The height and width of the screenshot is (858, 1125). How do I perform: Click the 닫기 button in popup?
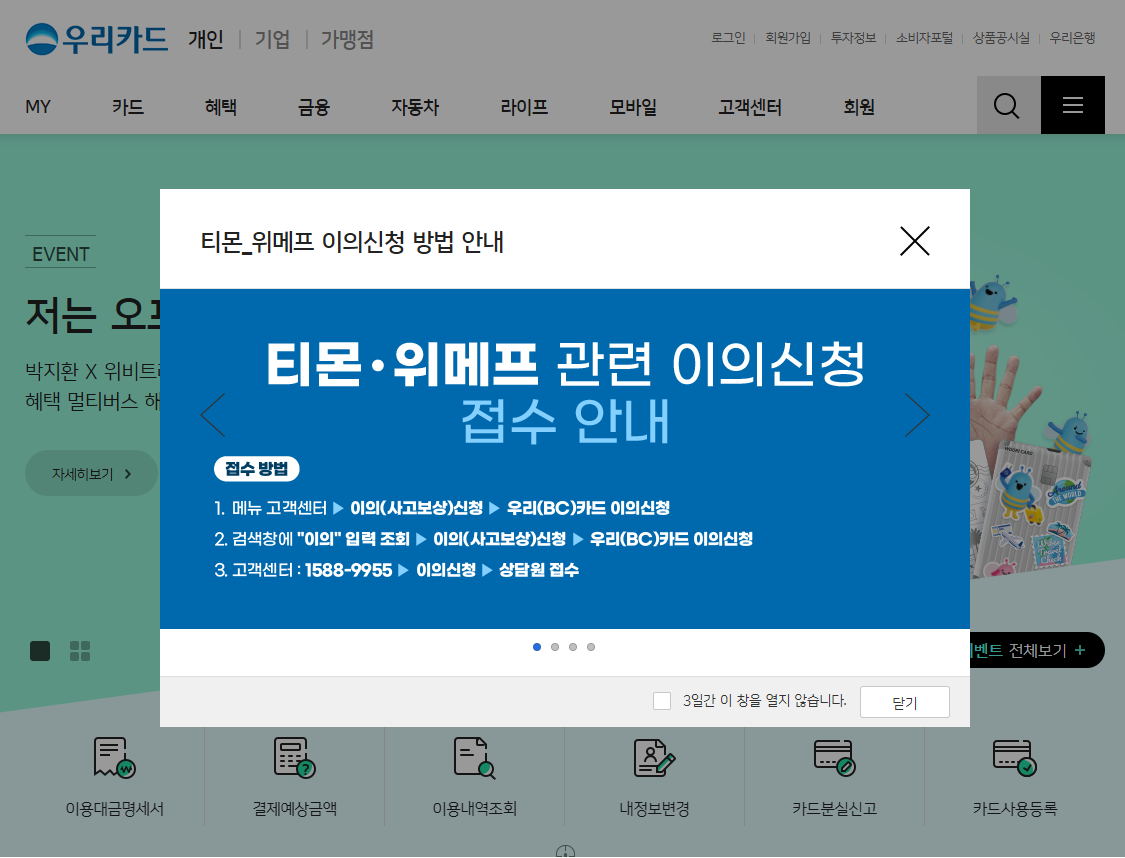pyautogui.click(x=905, y=702)
